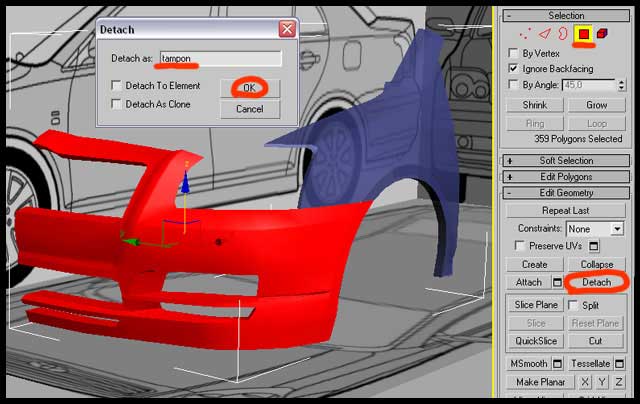Screen dimensions: 640x404
Task: Open Preserve UVs settings box
Action: coord(593,246)
